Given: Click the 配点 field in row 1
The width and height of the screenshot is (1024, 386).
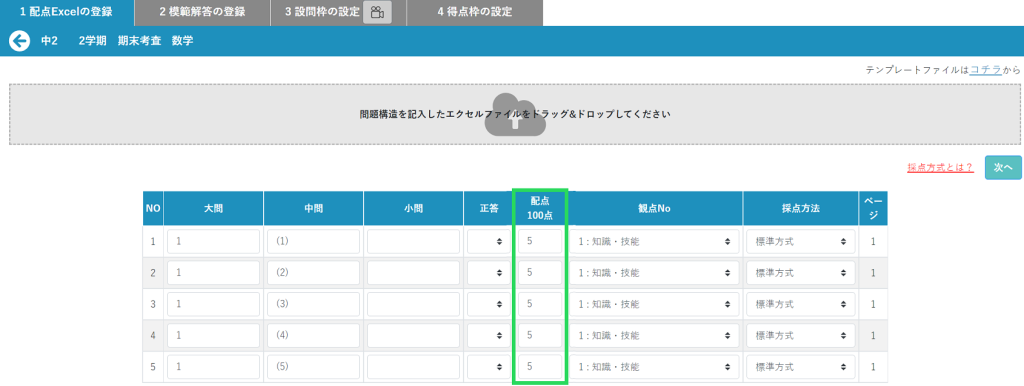Looking at the screenshot, I should tap(540, 242).
